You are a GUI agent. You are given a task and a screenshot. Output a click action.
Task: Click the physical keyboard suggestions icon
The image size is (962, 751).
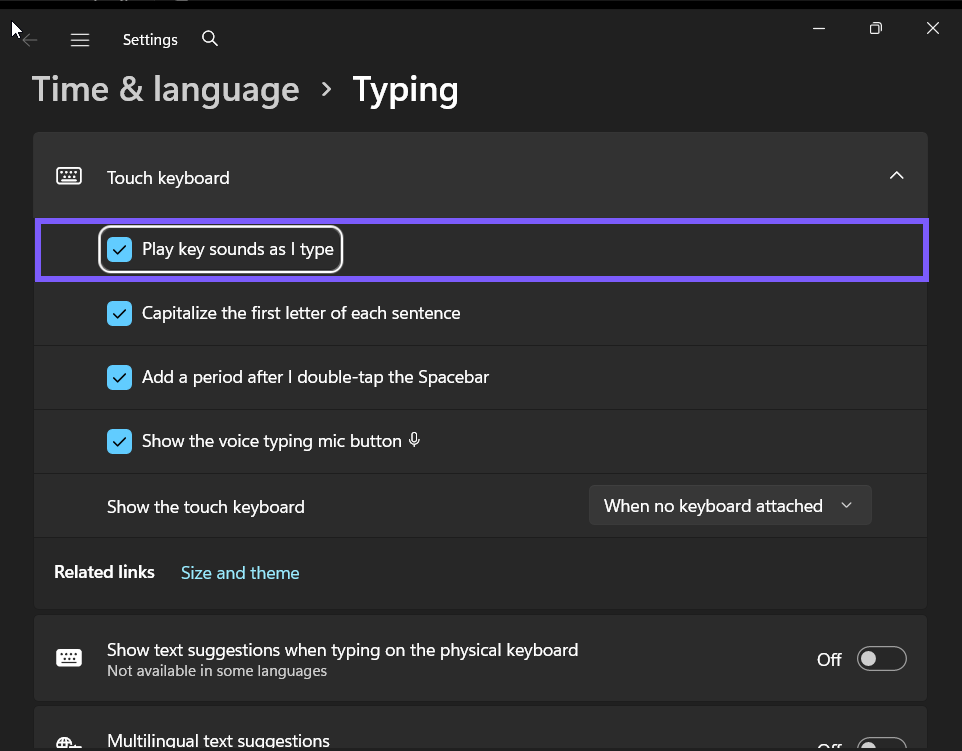coord(69,658)
